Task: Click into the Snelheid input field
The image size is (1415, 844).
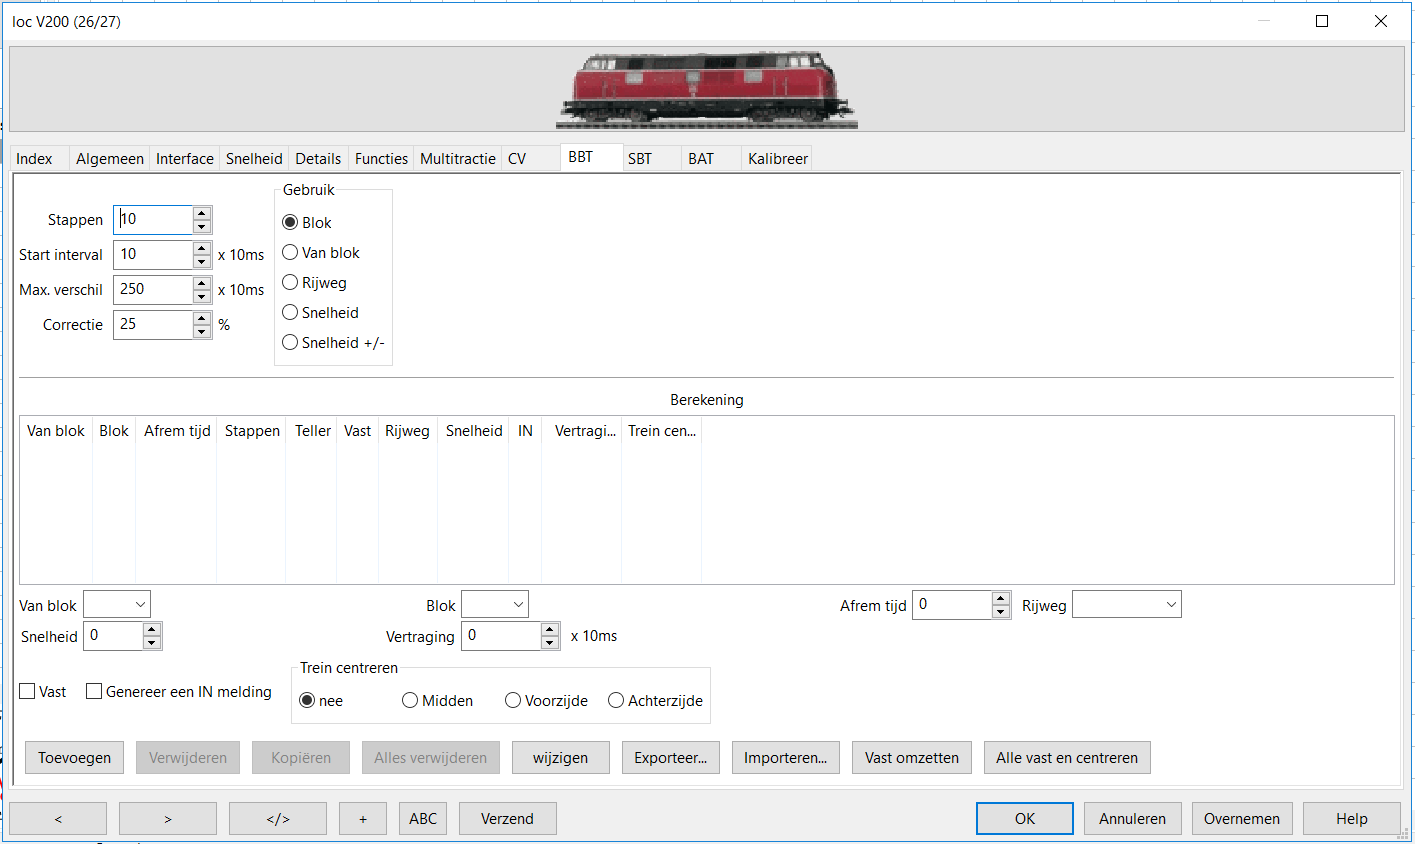Action: [115, 636]
